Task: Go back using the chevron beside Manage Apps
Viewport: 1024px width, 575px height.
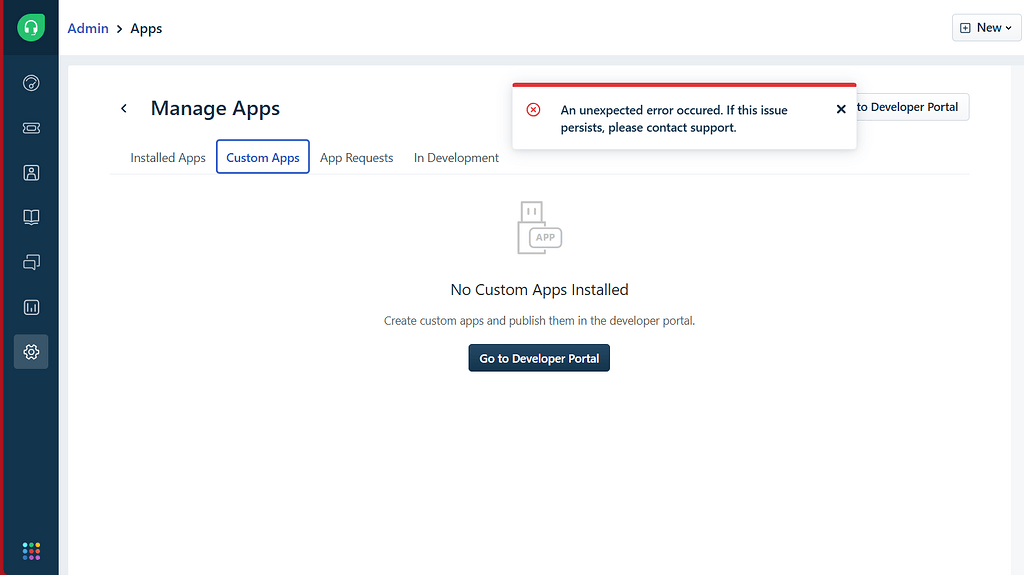Action: tap(124, 108)
